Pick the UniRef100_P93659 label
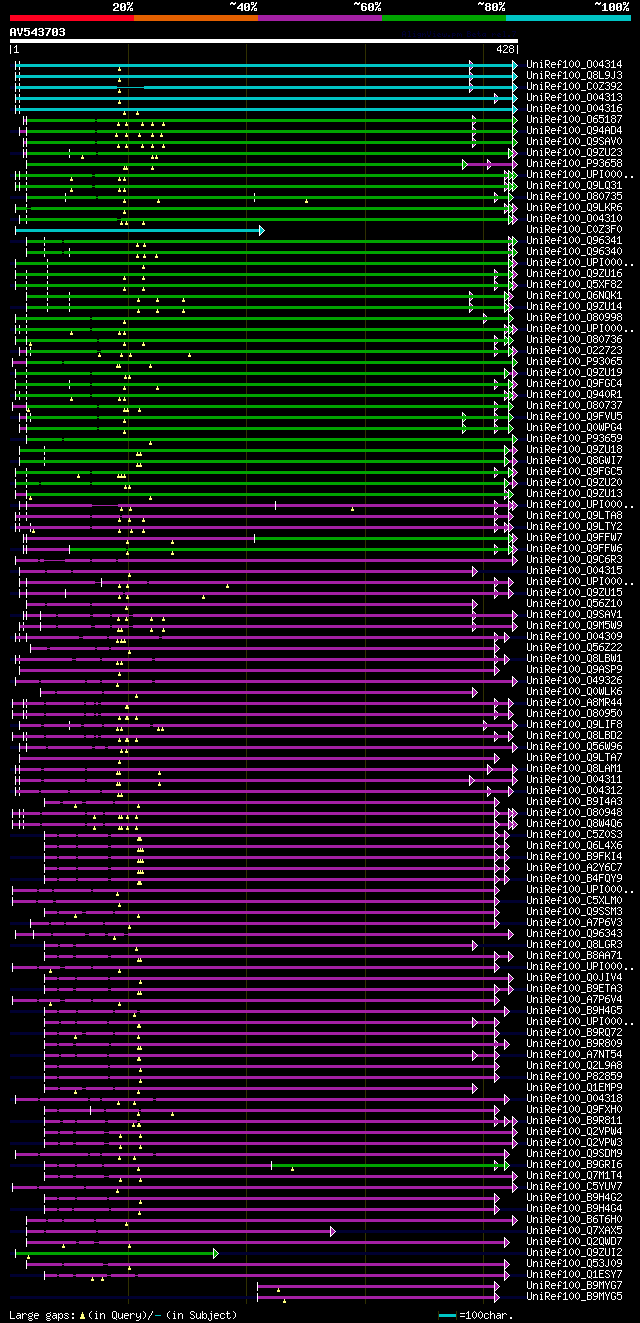Image resolution: width=640 pixels, height=1323 pixels. [x=575, y=439]
